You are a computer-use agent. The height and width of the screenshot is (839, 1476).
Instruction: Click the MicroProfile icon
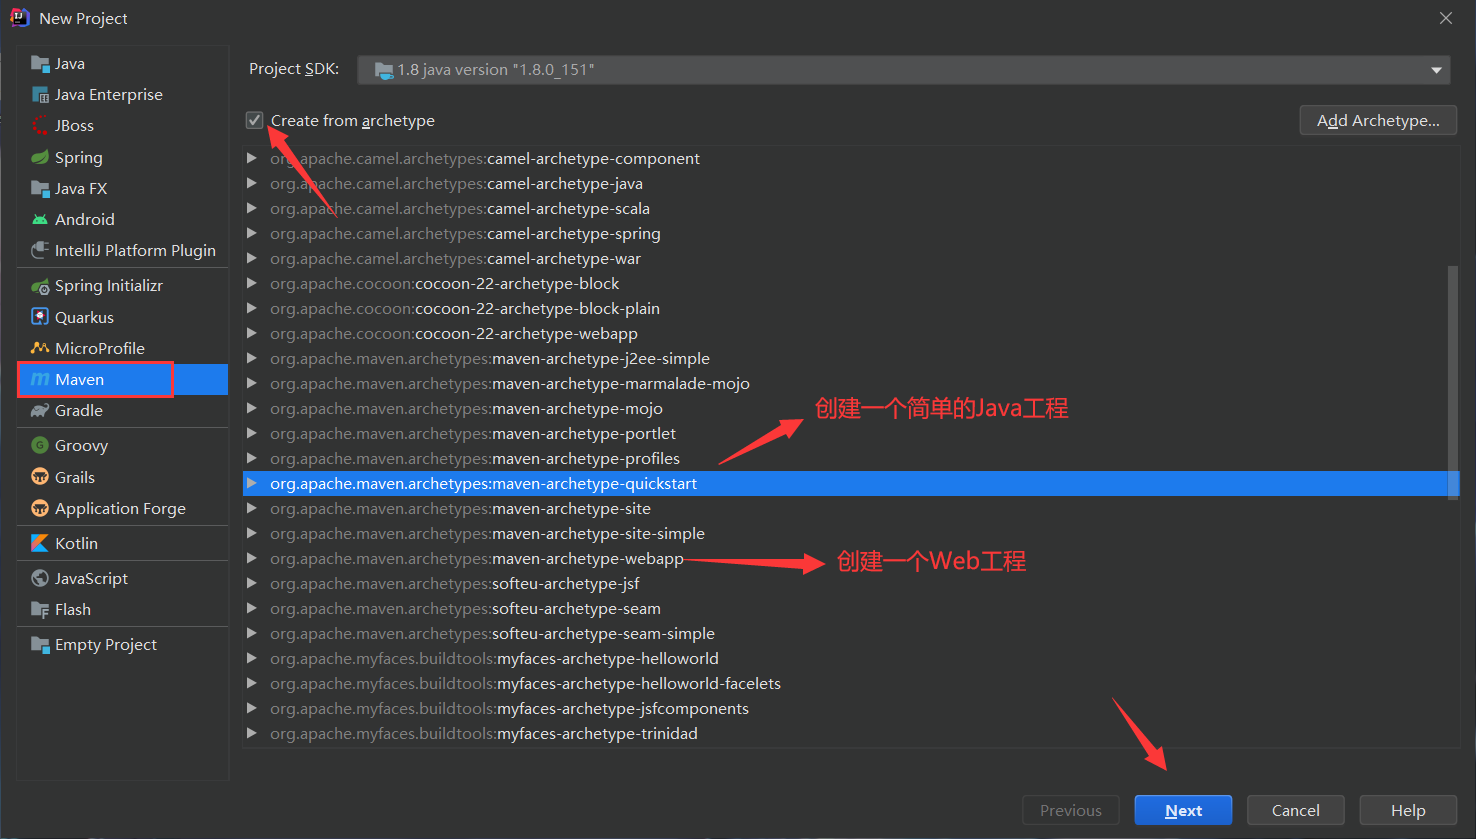(x=40, y=348)
